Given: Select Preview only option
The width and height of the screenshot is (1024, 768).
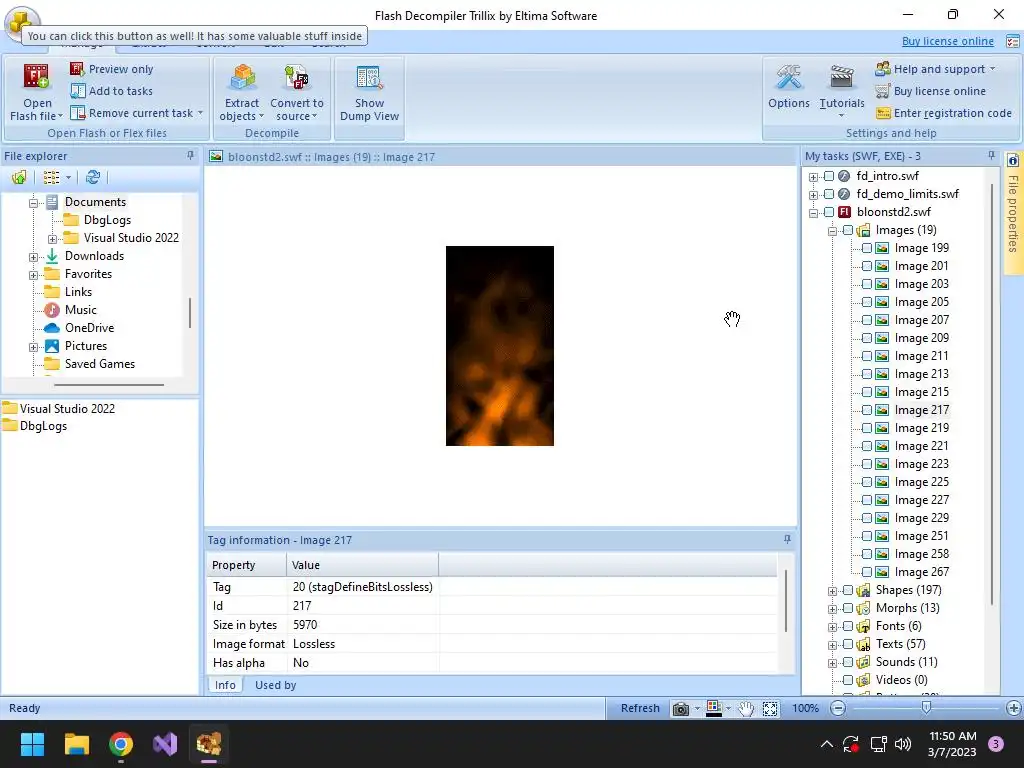Looking at the screenshot, I should [112, 69].
